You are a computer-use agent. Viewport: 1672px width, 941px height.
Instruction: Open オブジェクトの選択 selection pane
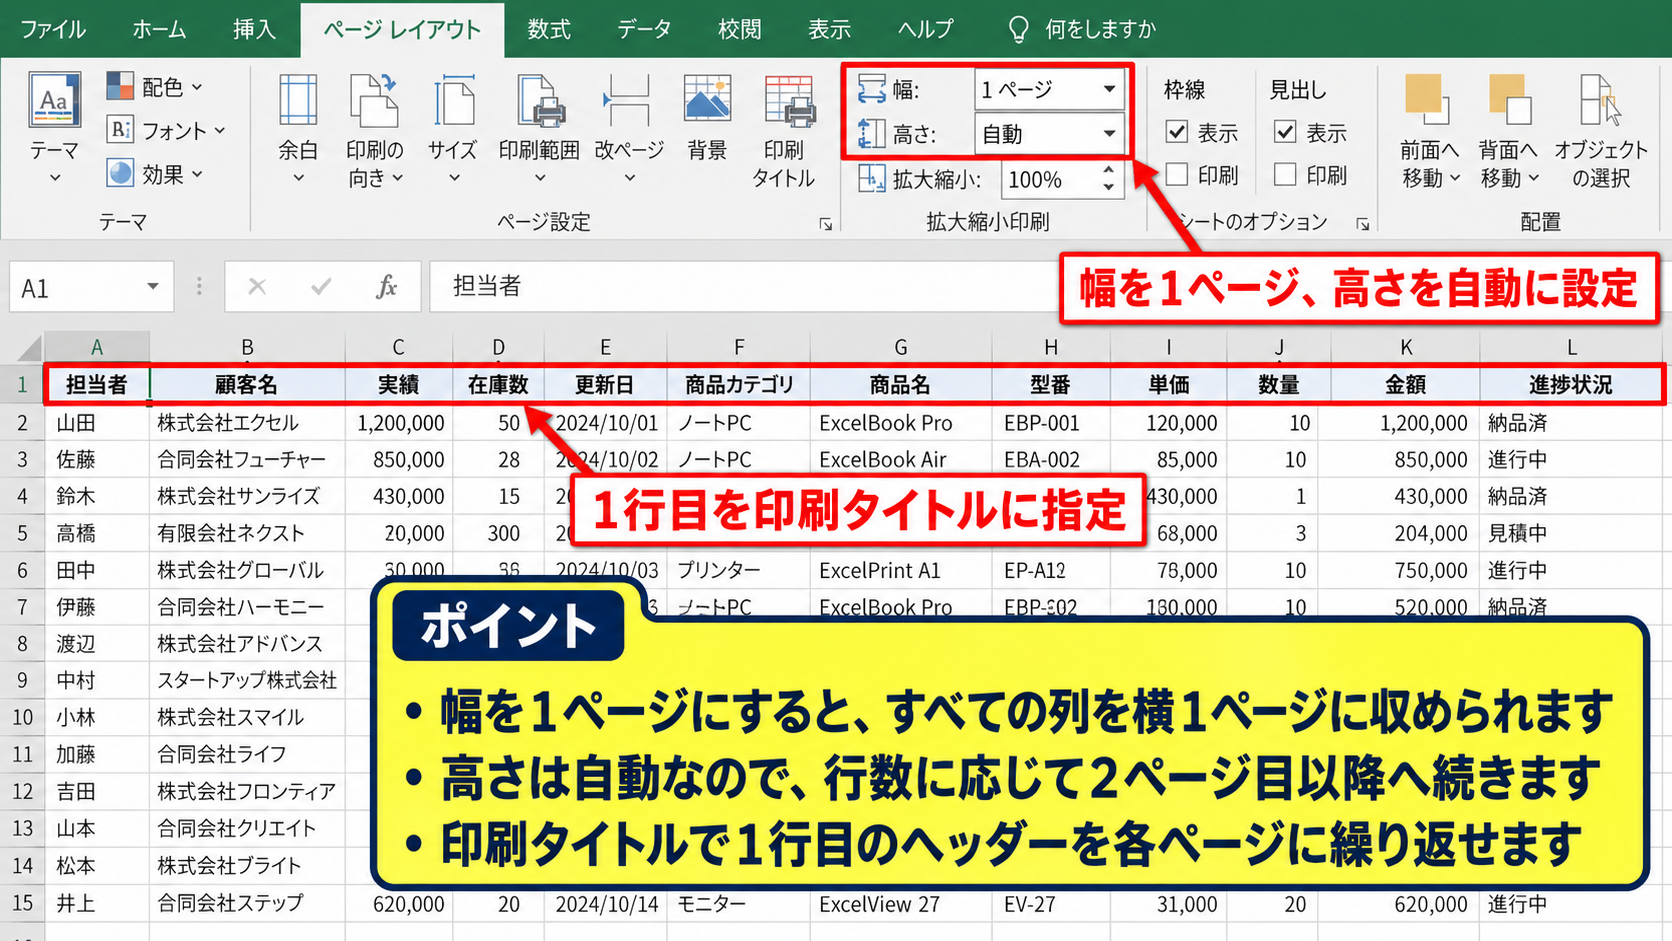1601,130
